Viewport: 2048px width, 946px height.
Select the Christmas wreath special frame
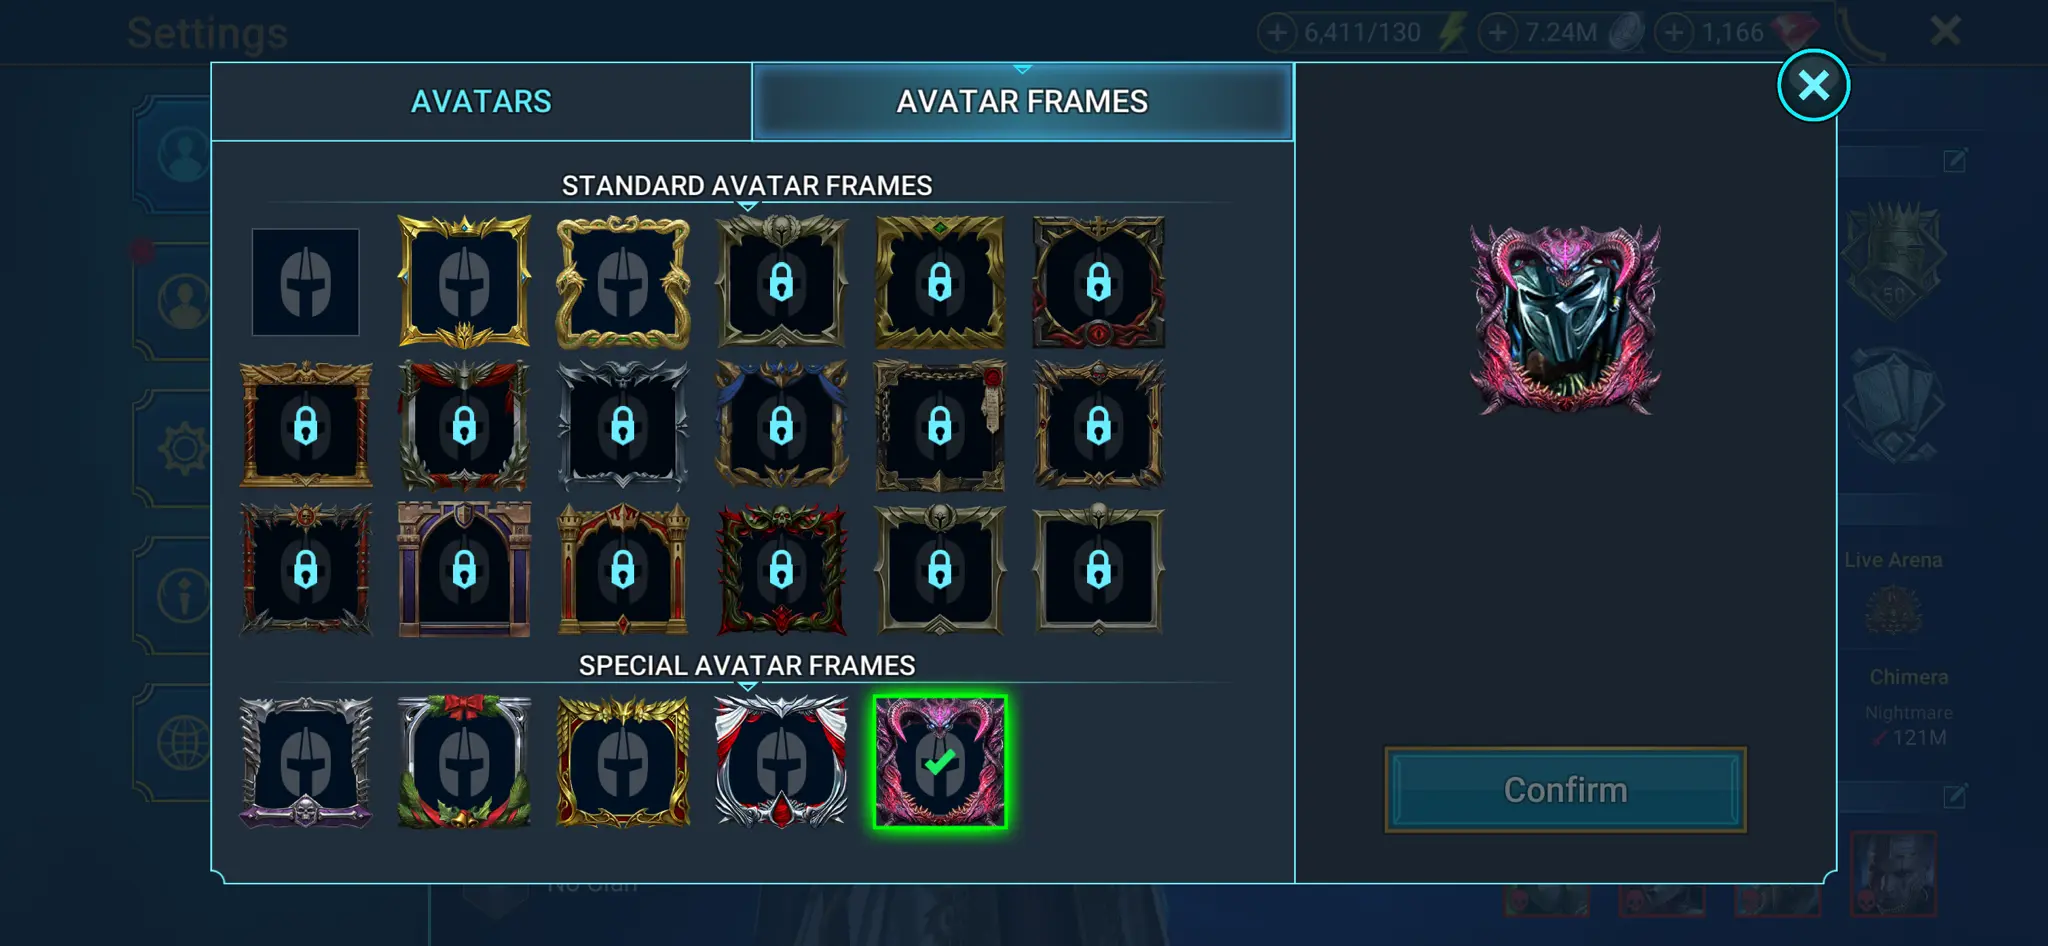tap(464, 762)
